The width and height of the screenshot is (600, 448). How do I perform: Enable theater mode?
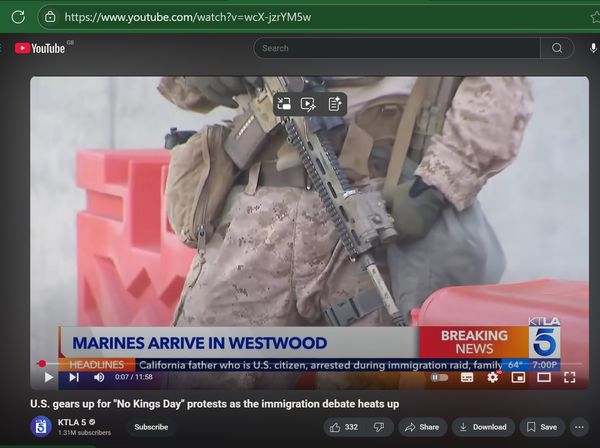544,378
